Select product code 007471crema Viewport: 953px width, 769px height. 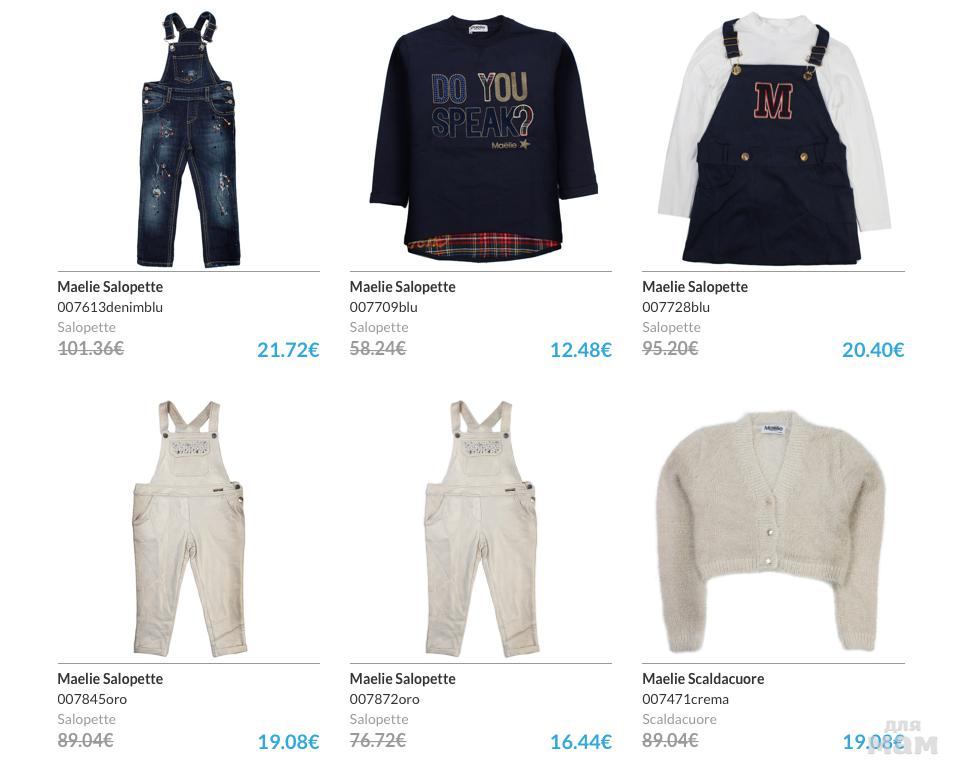[x=685, y=699]
